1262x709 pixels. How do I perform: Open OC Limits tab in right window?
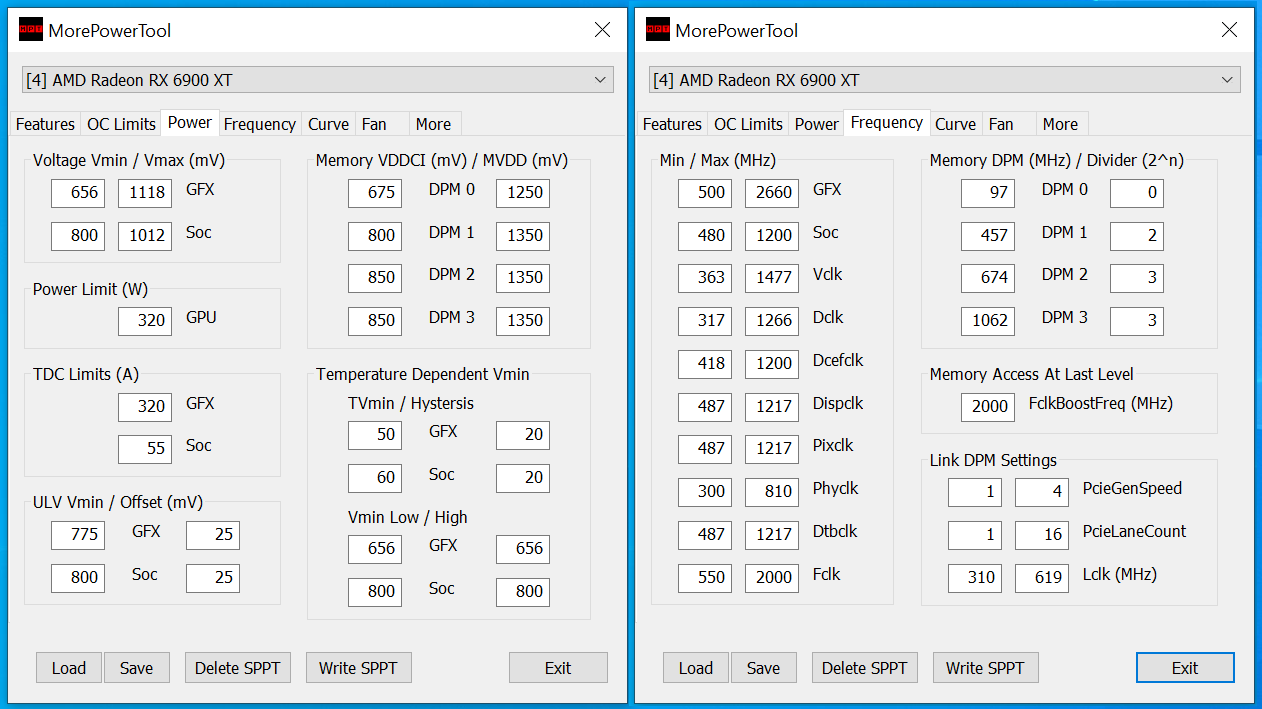pyautogui.click(x=748, y=124)
